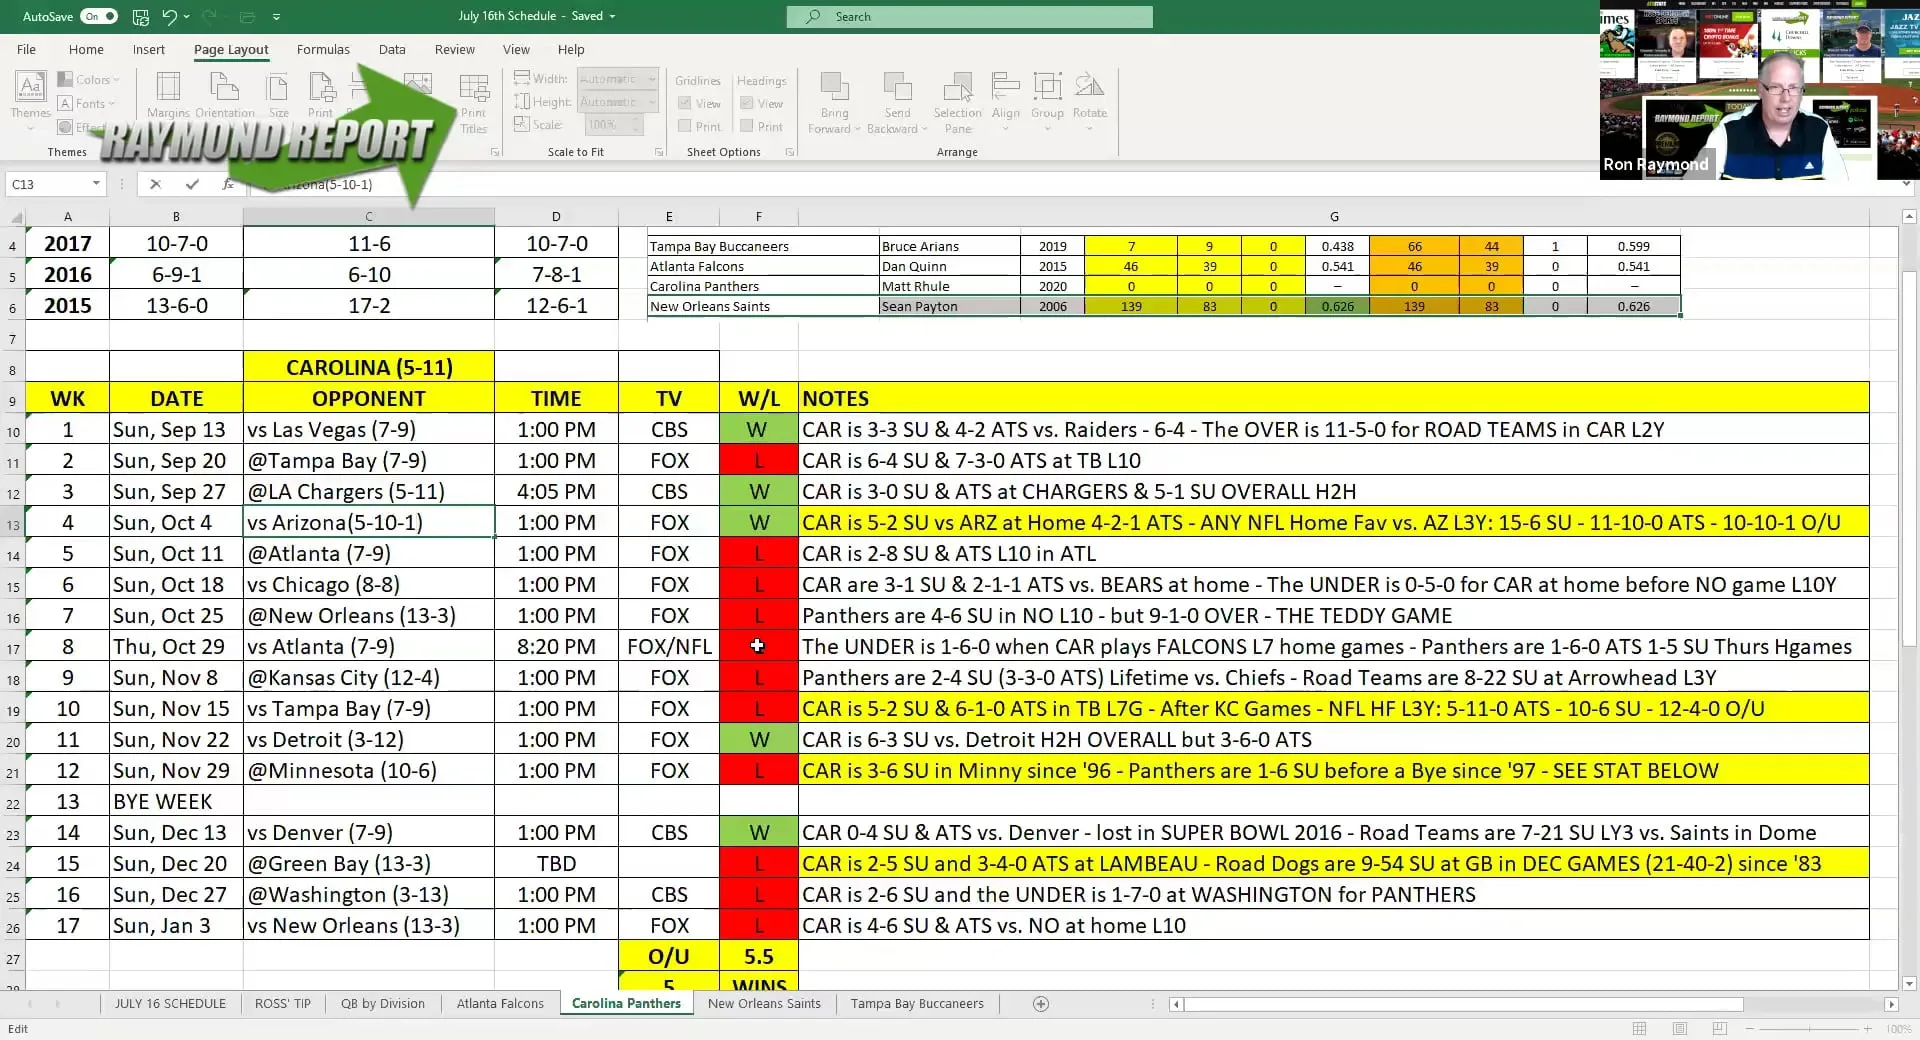
Task: Open the QB by Division sheet tab
Action: click(x=382, y=1004)
